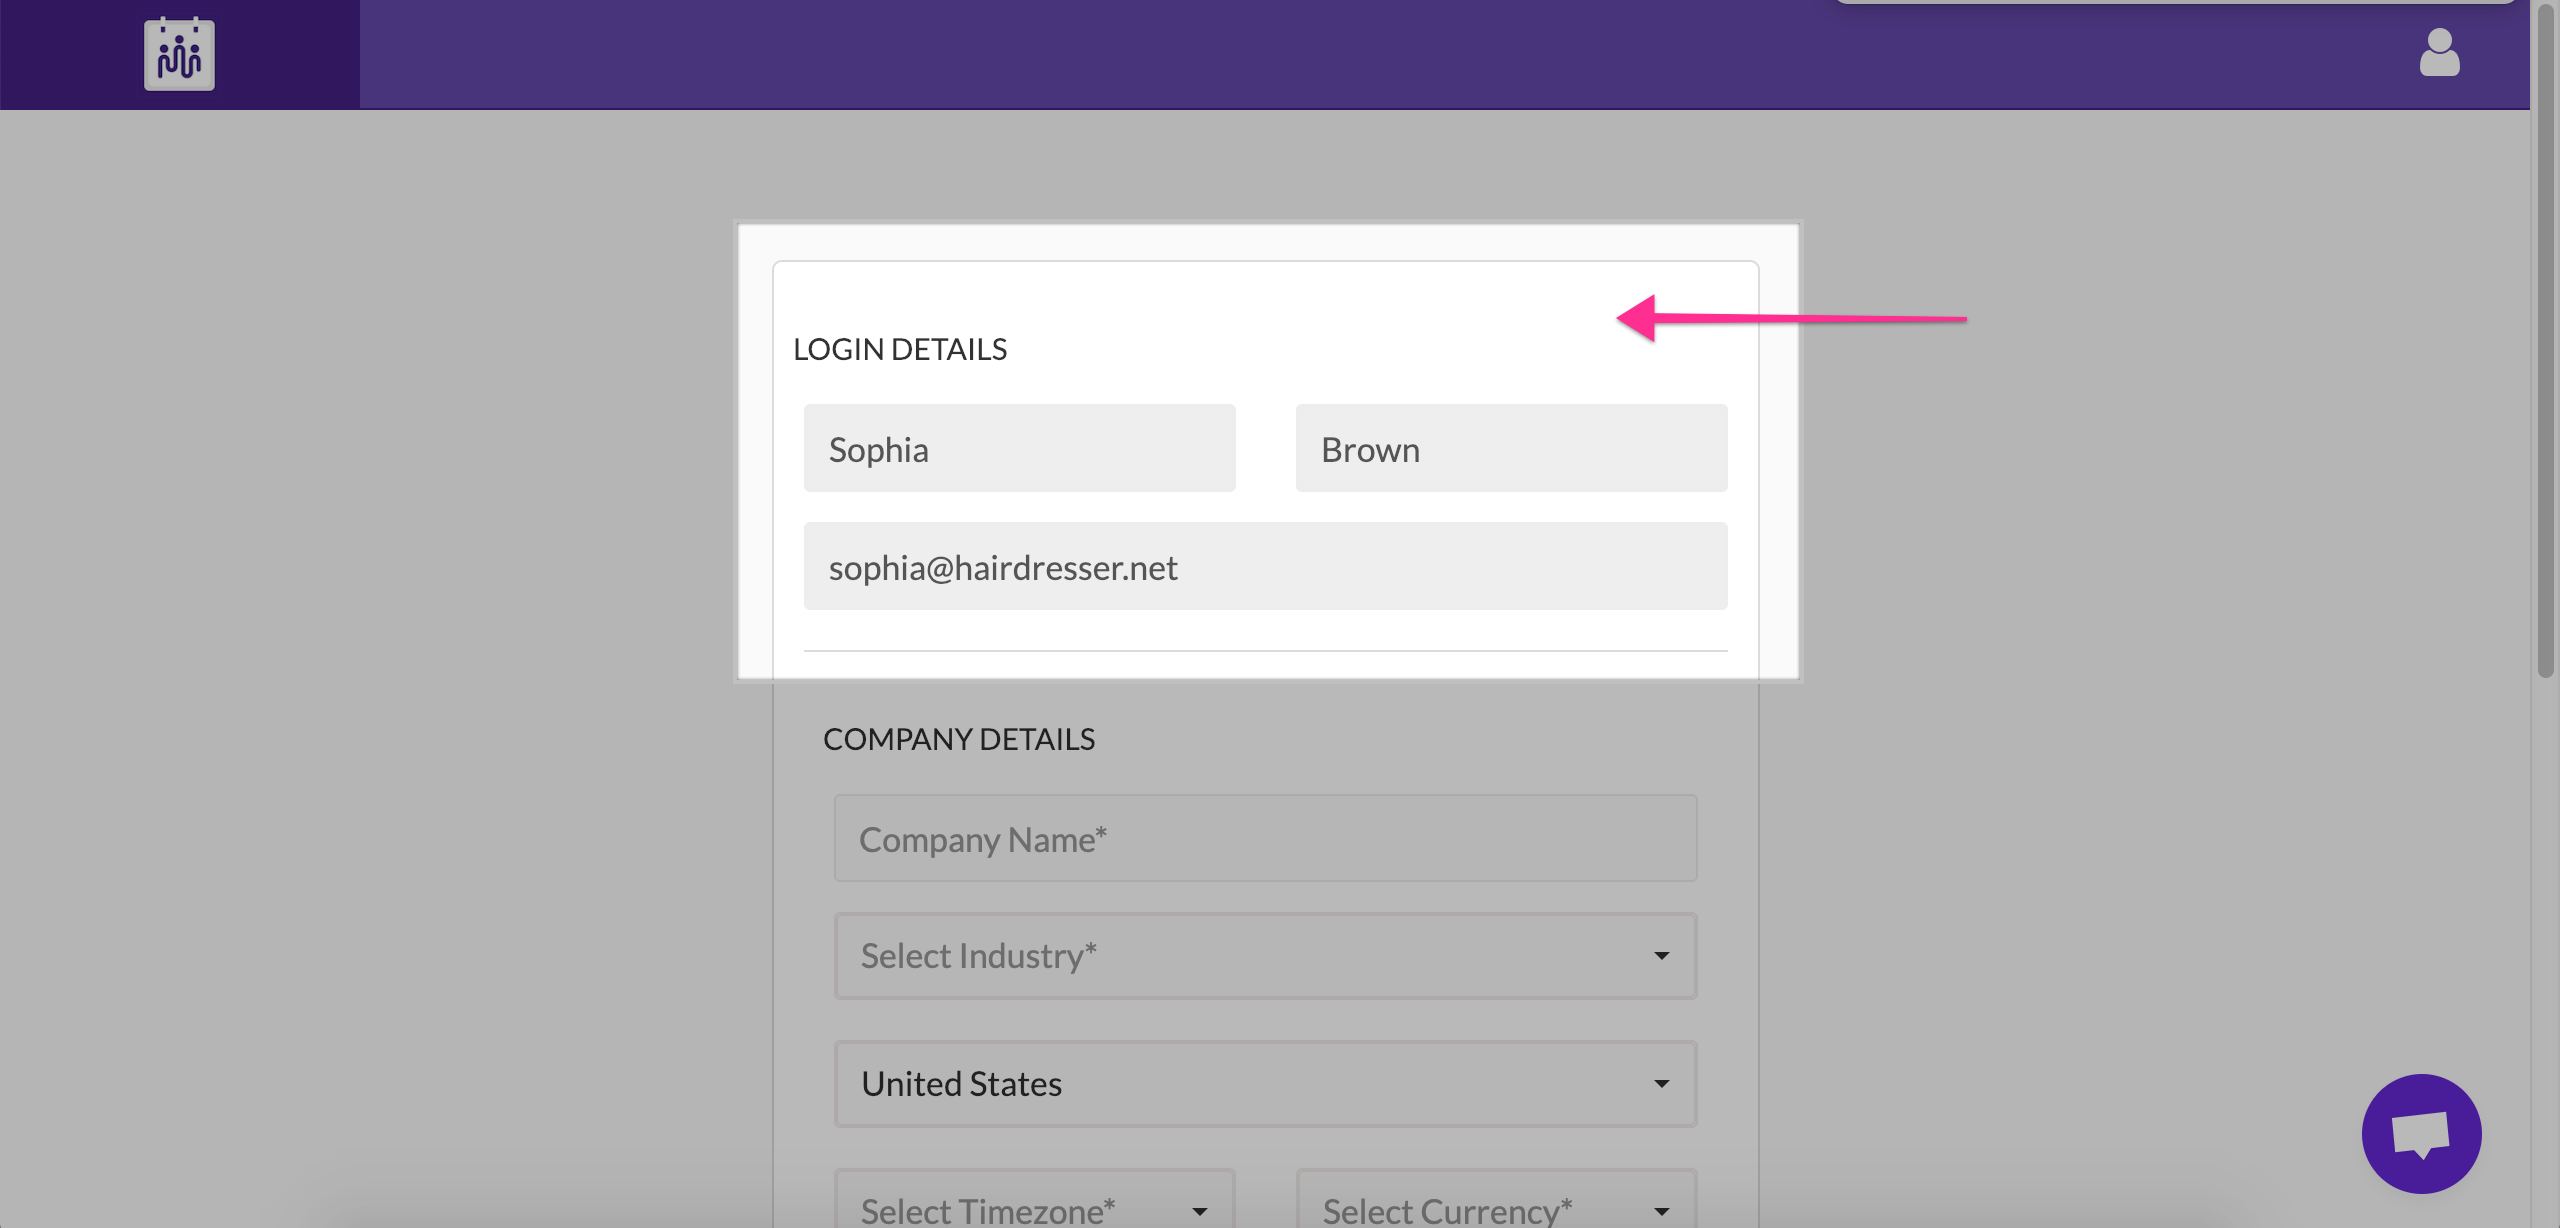Open the Select Industry dropdown
The width and height of the screenshot is (2560, 1228).
[1265, 956]
